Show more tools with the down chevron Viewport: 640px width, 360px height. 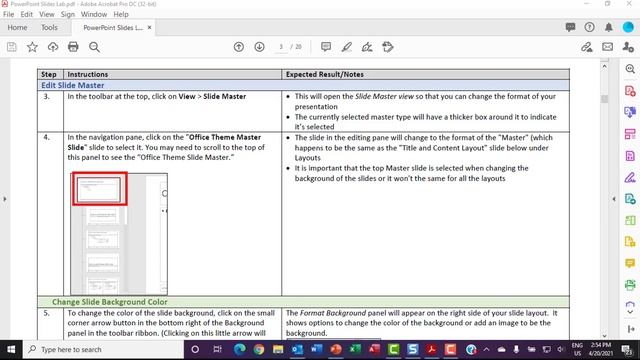click(630, 312)
